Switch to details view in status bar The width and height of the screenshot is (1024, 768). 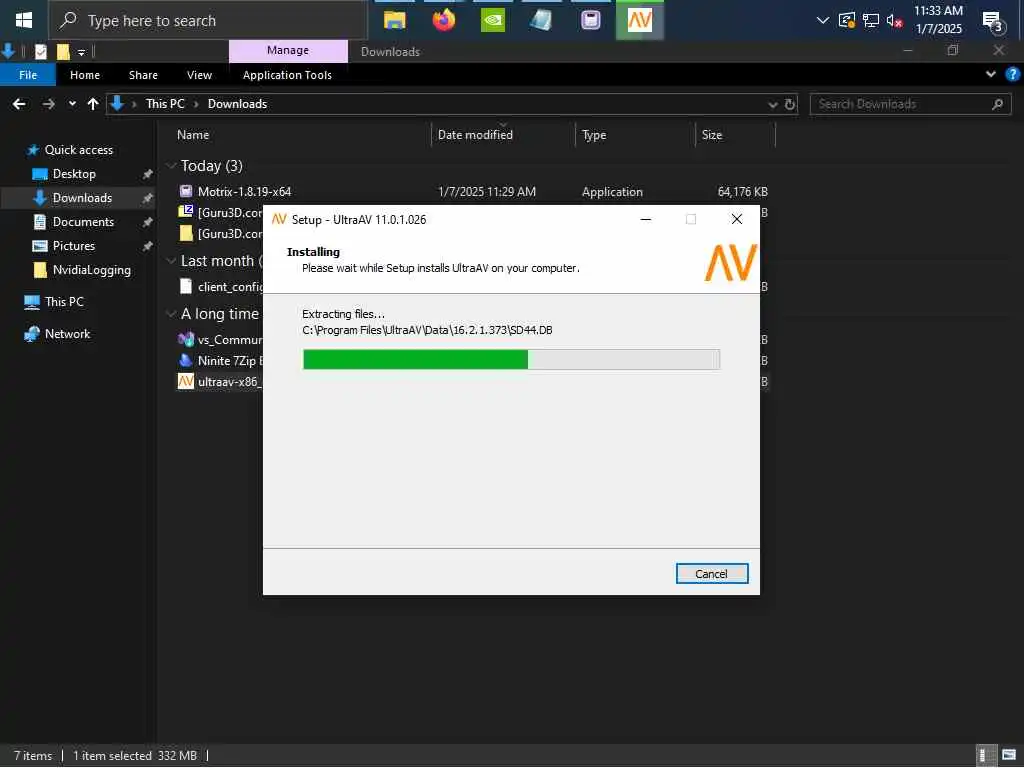point(985,756)
